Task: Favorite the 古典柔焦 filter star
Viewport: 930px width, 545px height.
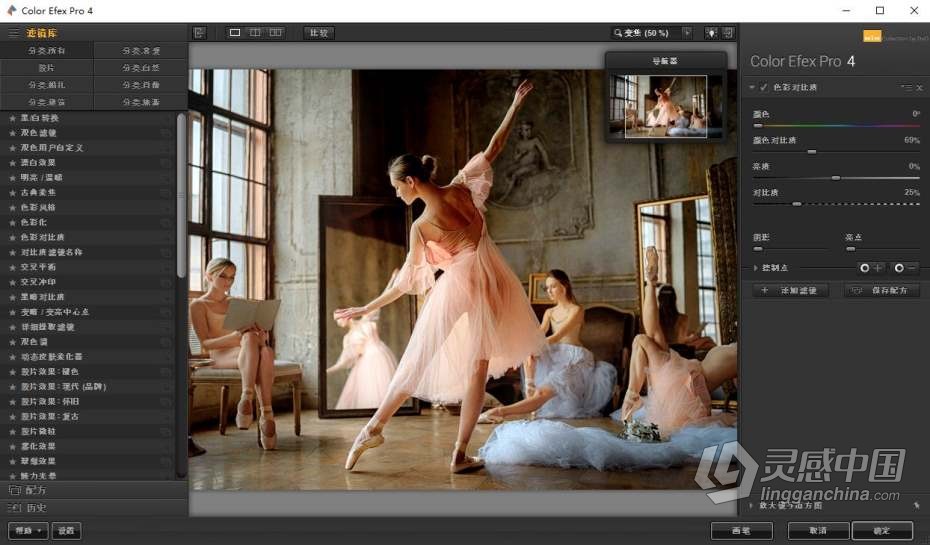Action: (12, 193)
